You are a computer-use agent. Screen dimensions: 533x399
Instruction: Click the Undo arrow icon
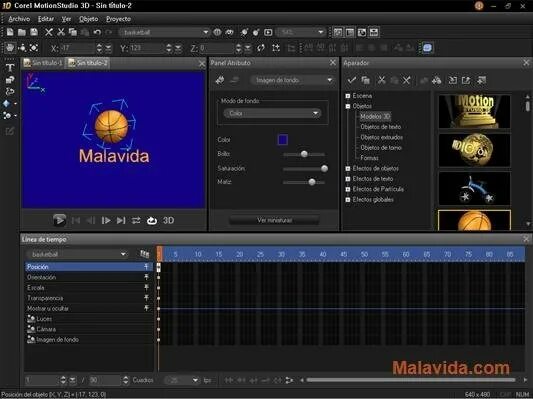pos(97,32)
